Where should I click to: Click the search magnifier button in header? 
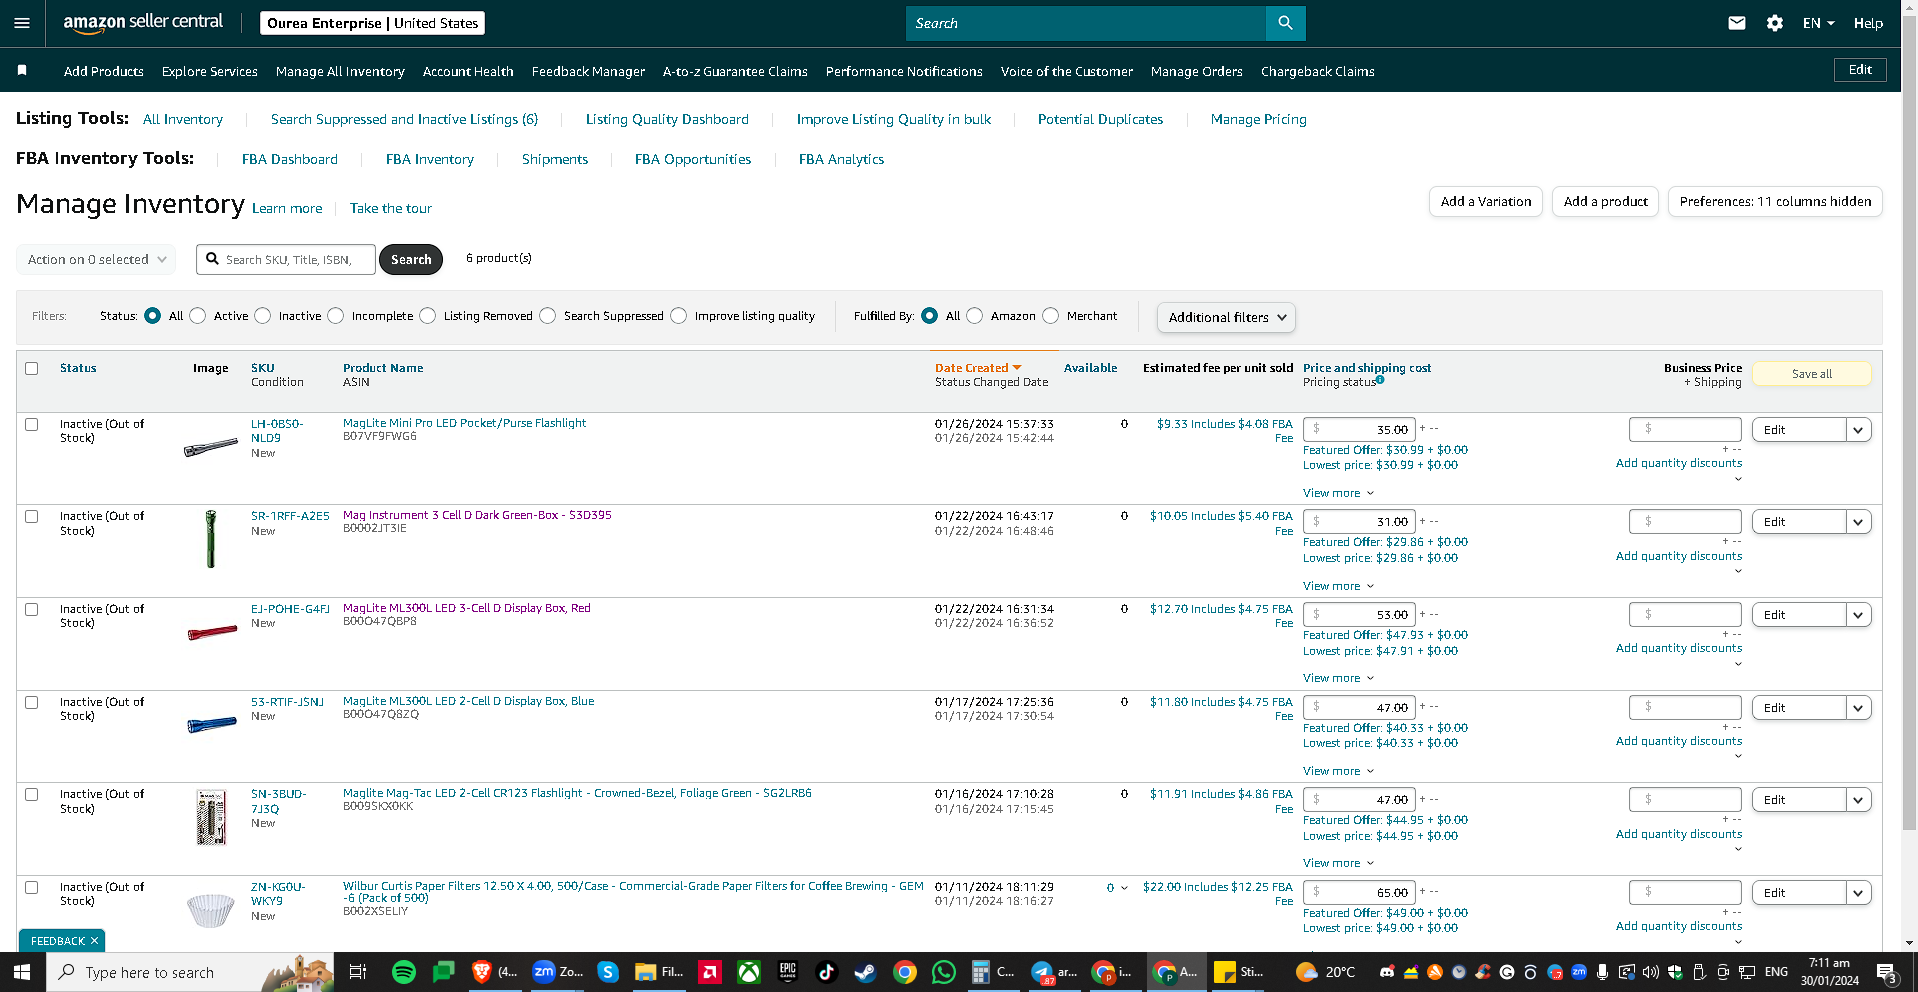1285,23
